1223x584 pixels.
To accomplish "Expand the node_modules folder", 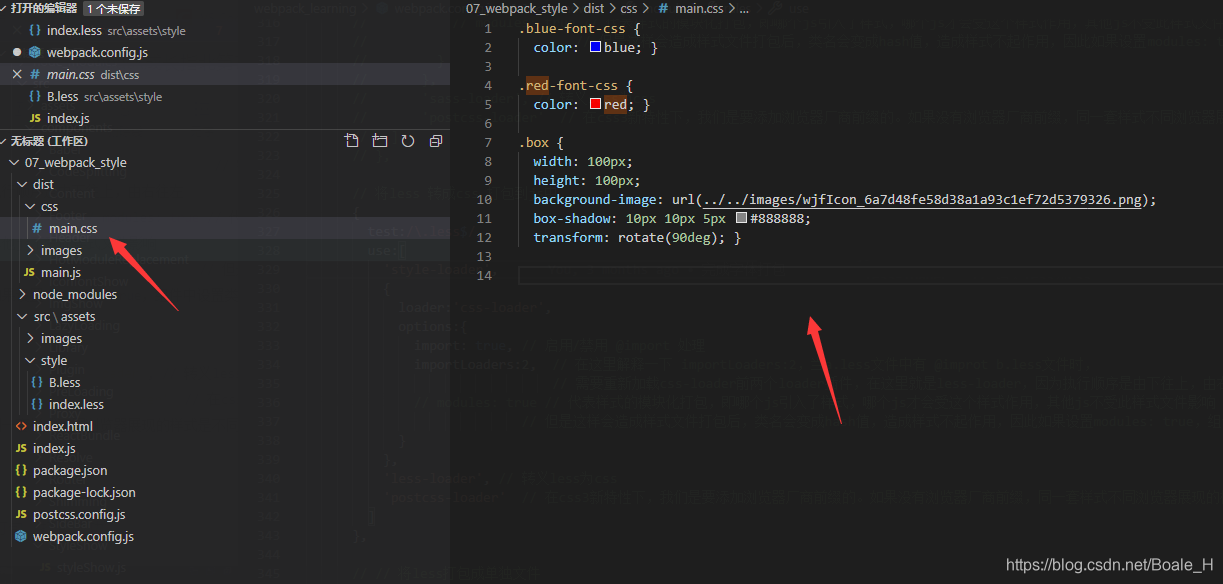I will pyautogui.click(x=22, y=294).
